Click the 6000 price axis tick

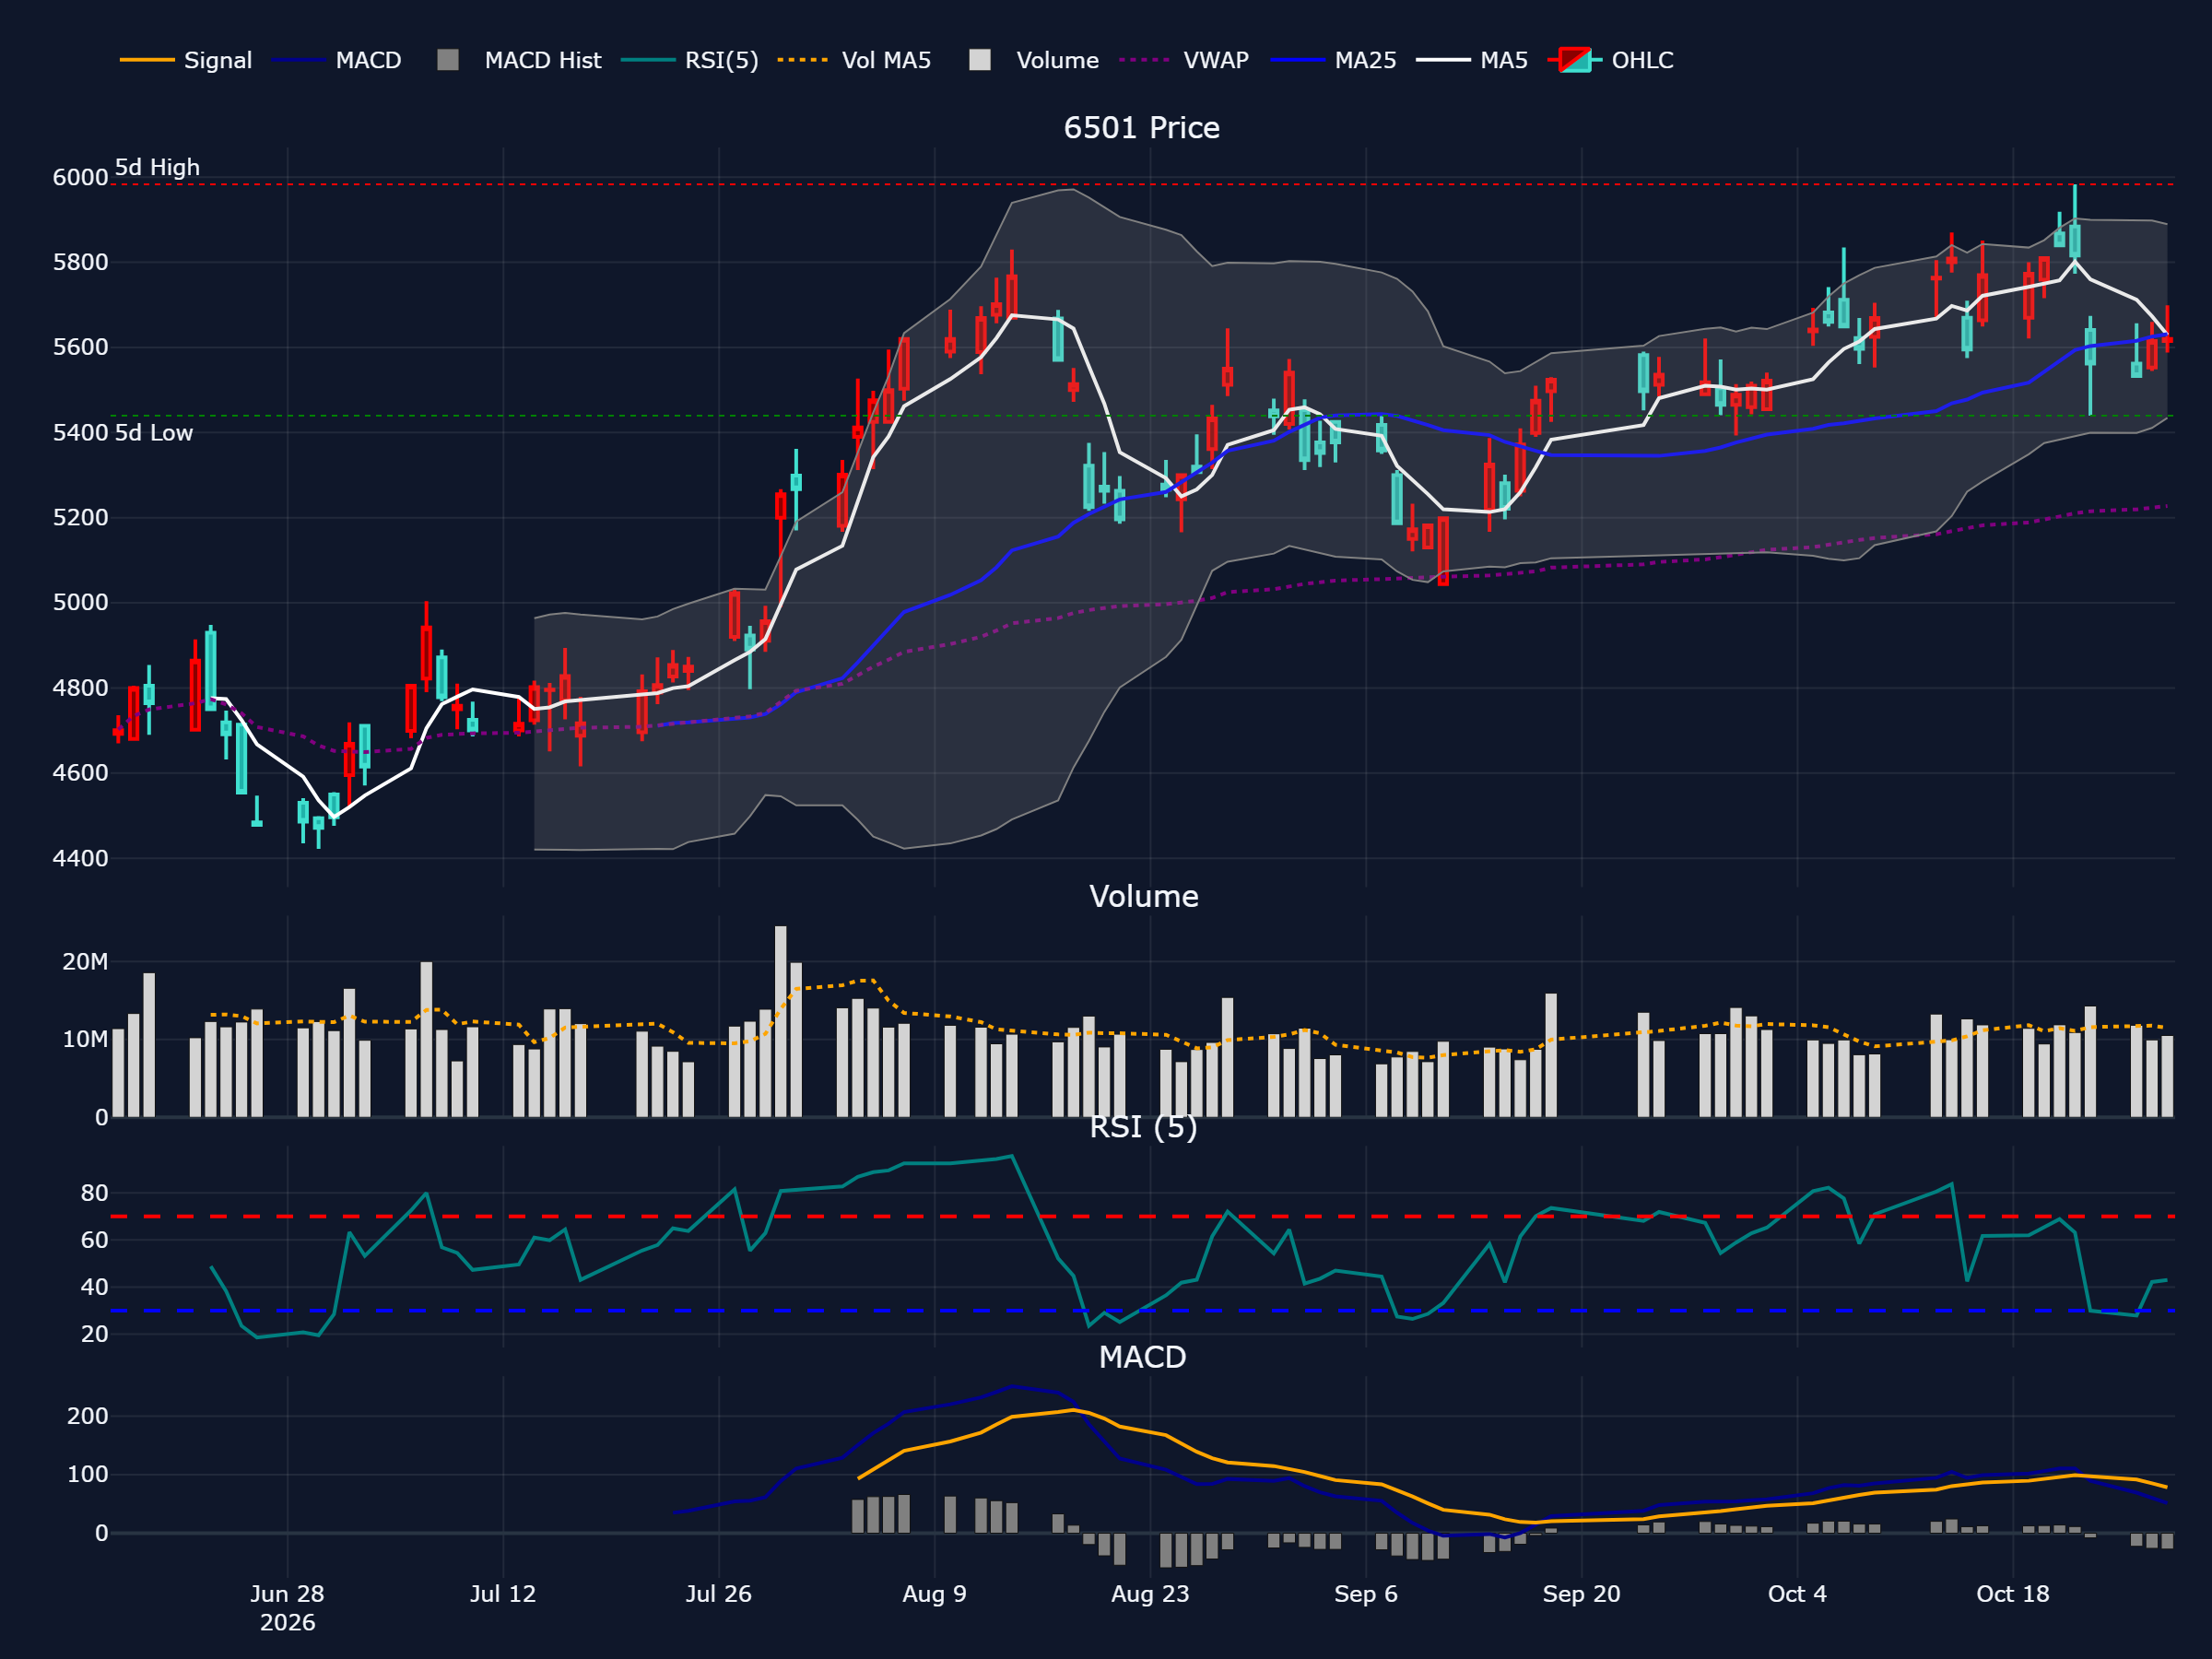pyautogui.click(x=80, y=178)
